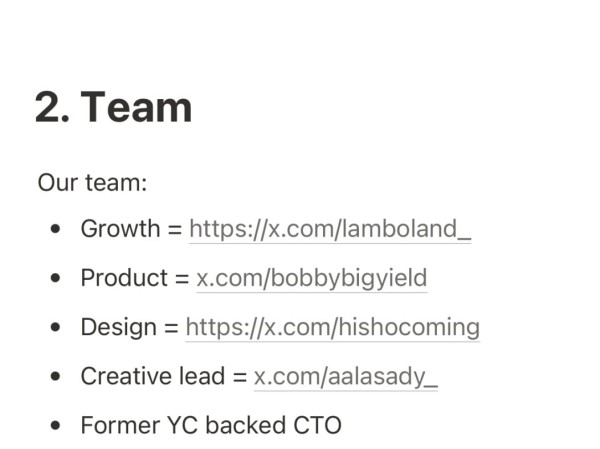Follow the x.com/hishocoming Design link
This screenshot has height=449, width=600.
click(333, 327)
